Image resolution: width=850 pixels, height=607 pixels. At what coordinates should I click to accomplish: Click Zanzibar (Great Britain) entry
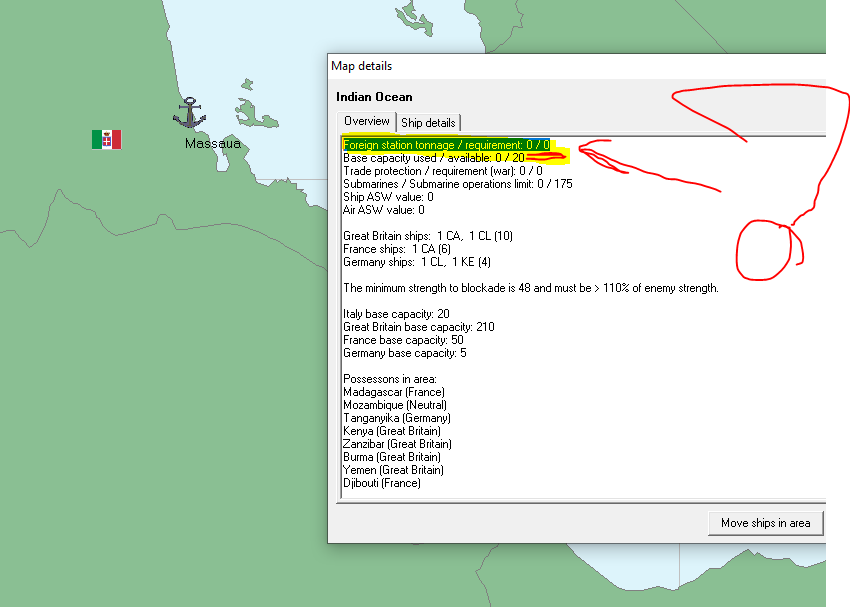tap(397, 444)
